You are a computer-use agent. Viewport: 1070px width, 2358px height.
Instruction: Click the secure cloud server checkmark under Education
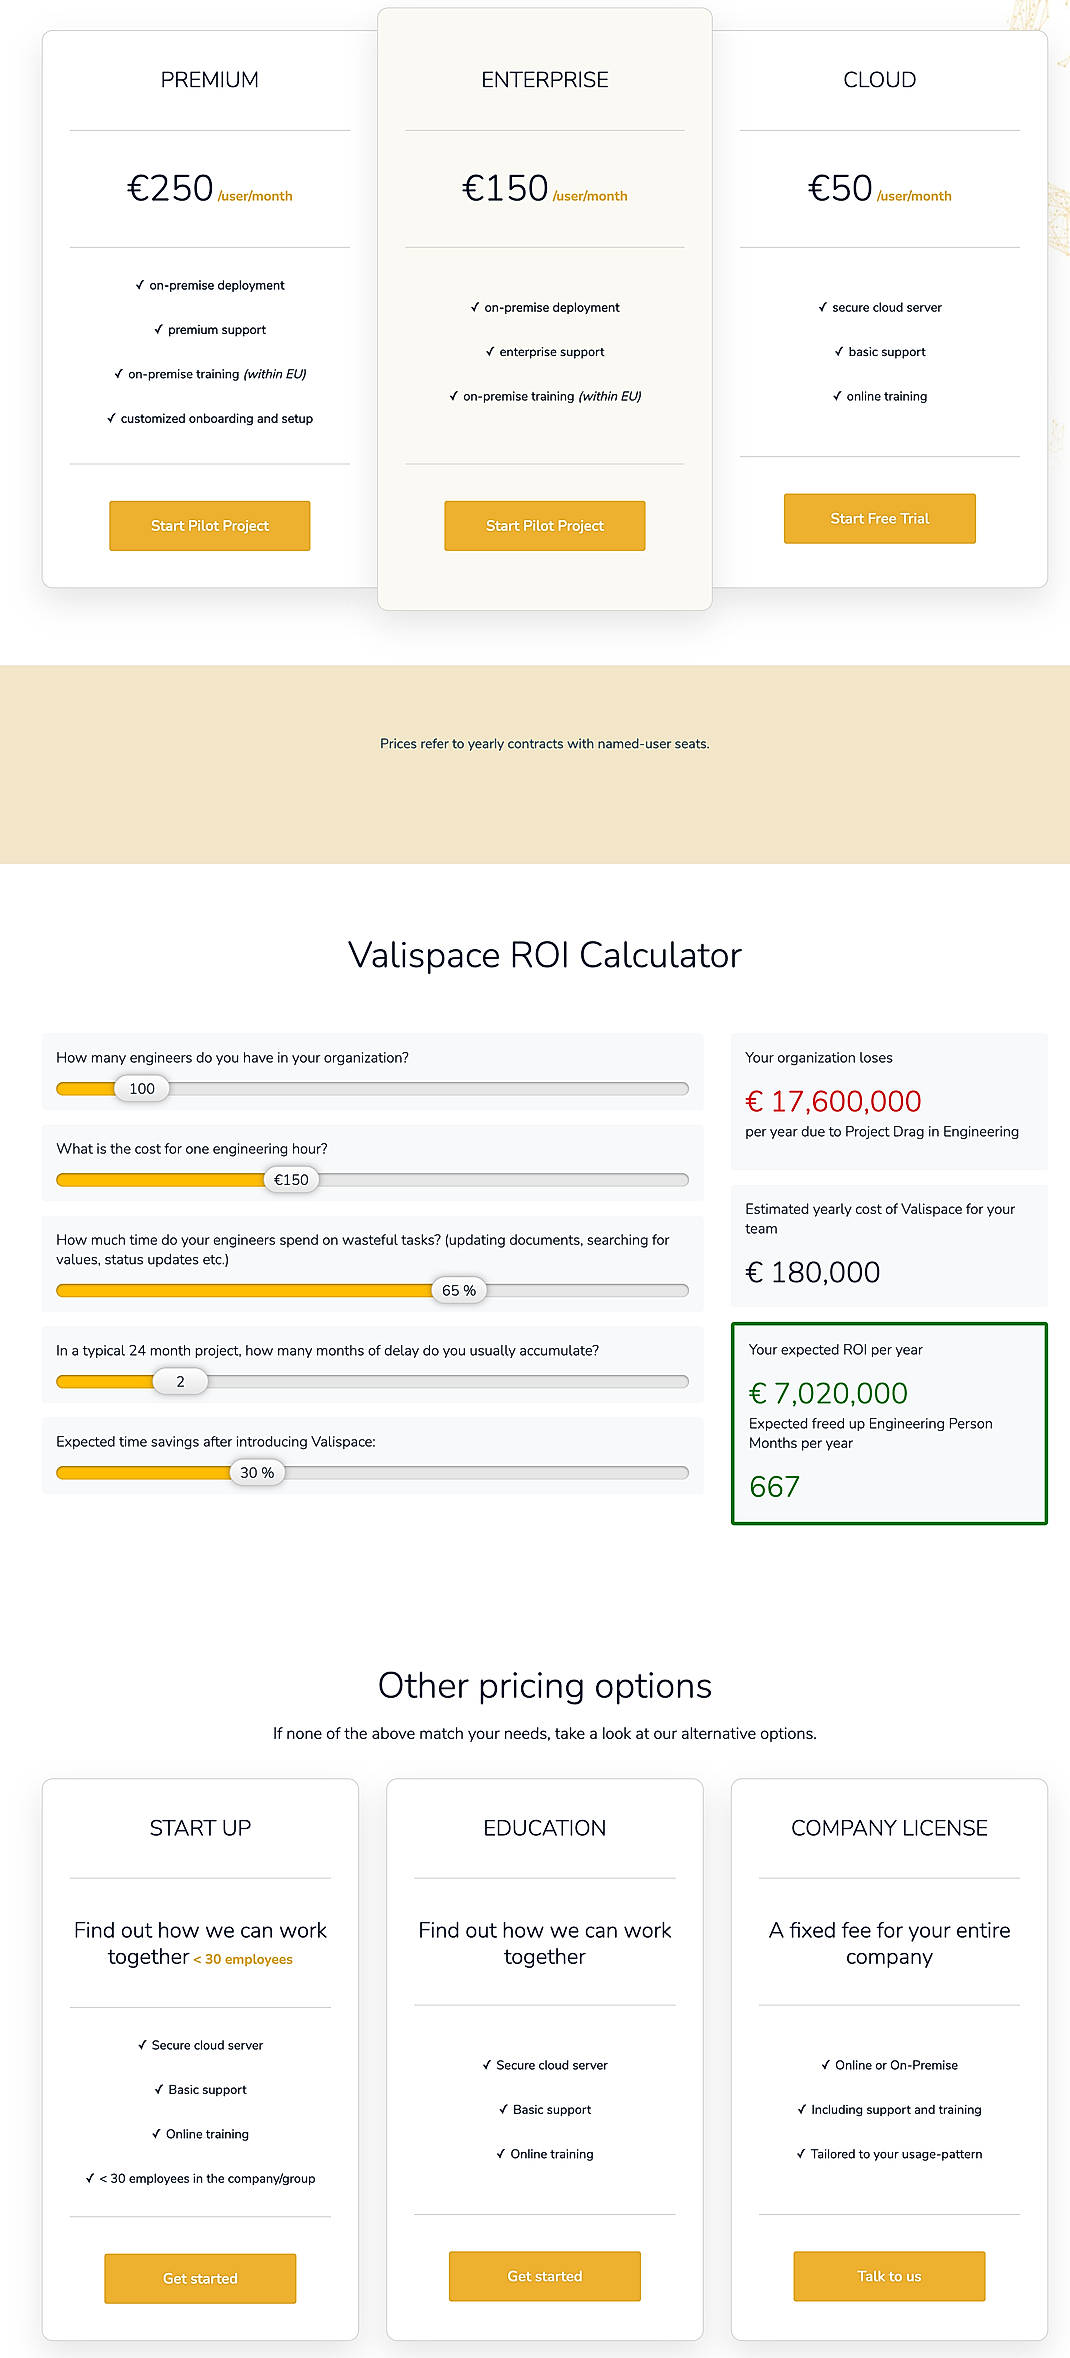[485, 2064]
